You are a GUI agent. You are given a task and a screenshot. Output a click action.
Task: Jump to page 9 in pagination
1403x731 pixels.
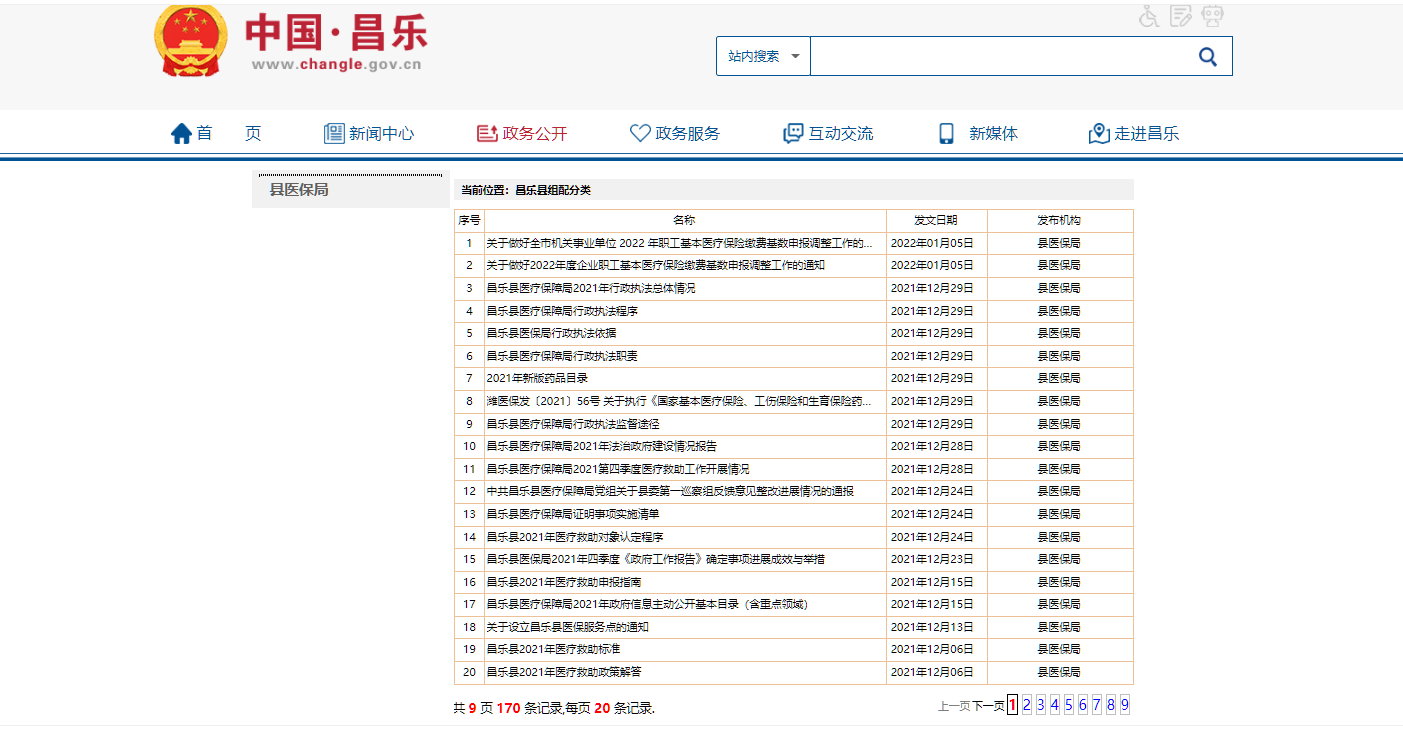click(1125, 705)
